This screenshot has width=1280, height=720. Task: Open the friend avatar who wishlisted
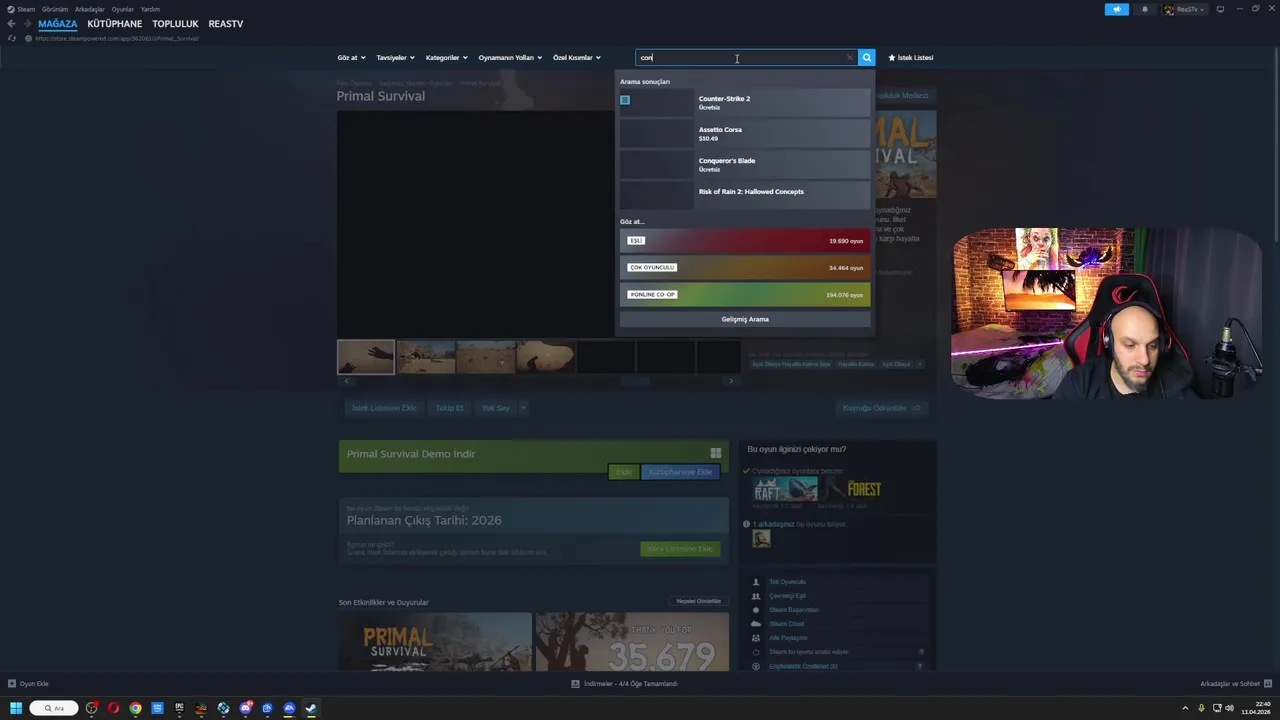pyautogui.click(x=762, y=538)
